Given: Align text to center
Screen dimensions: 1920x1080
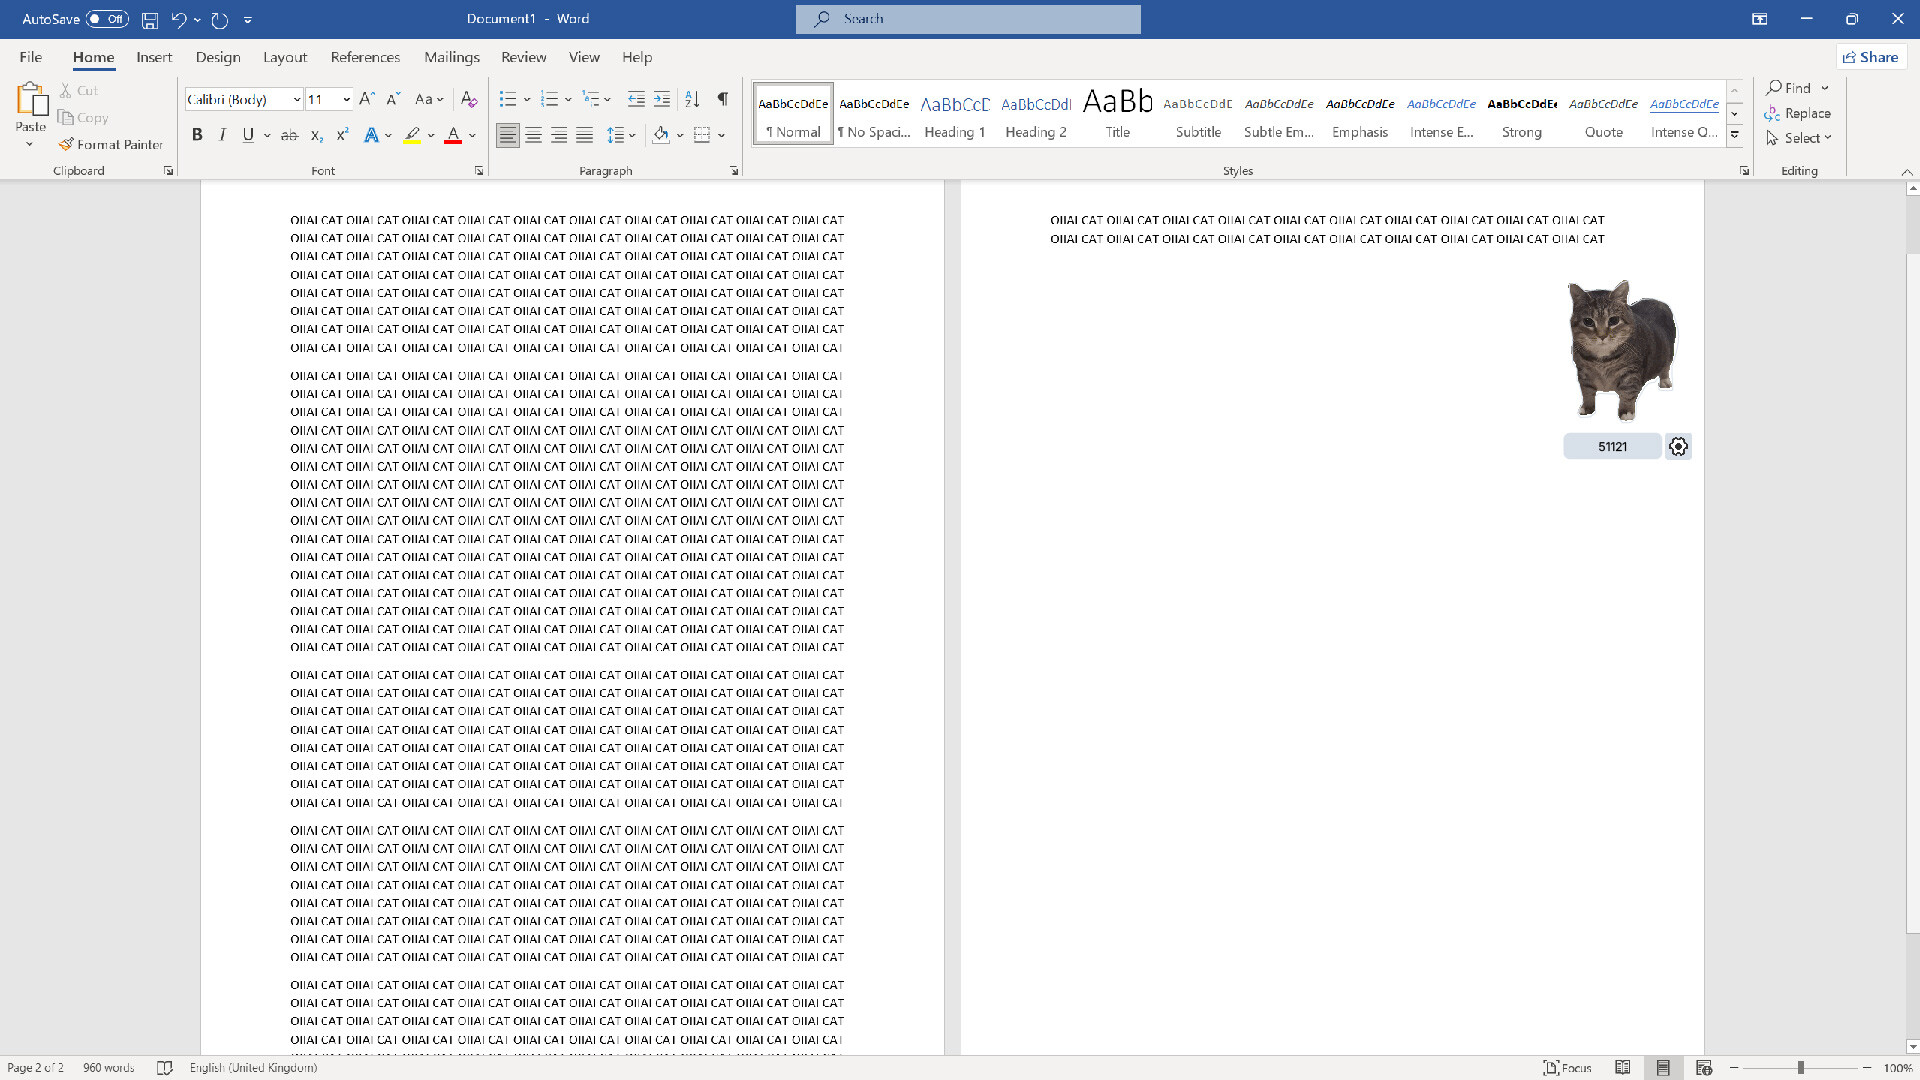Looking at the screenshot, I should pyautogui.click(x=533, y=135).
